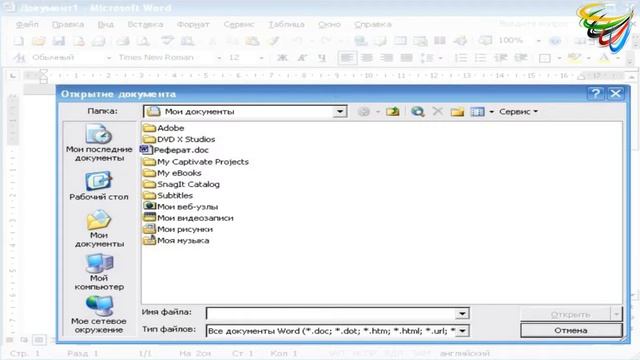Click the Paste icon in Word toolbar
Viewport: 640px width, 360px height.
(253, 40)
